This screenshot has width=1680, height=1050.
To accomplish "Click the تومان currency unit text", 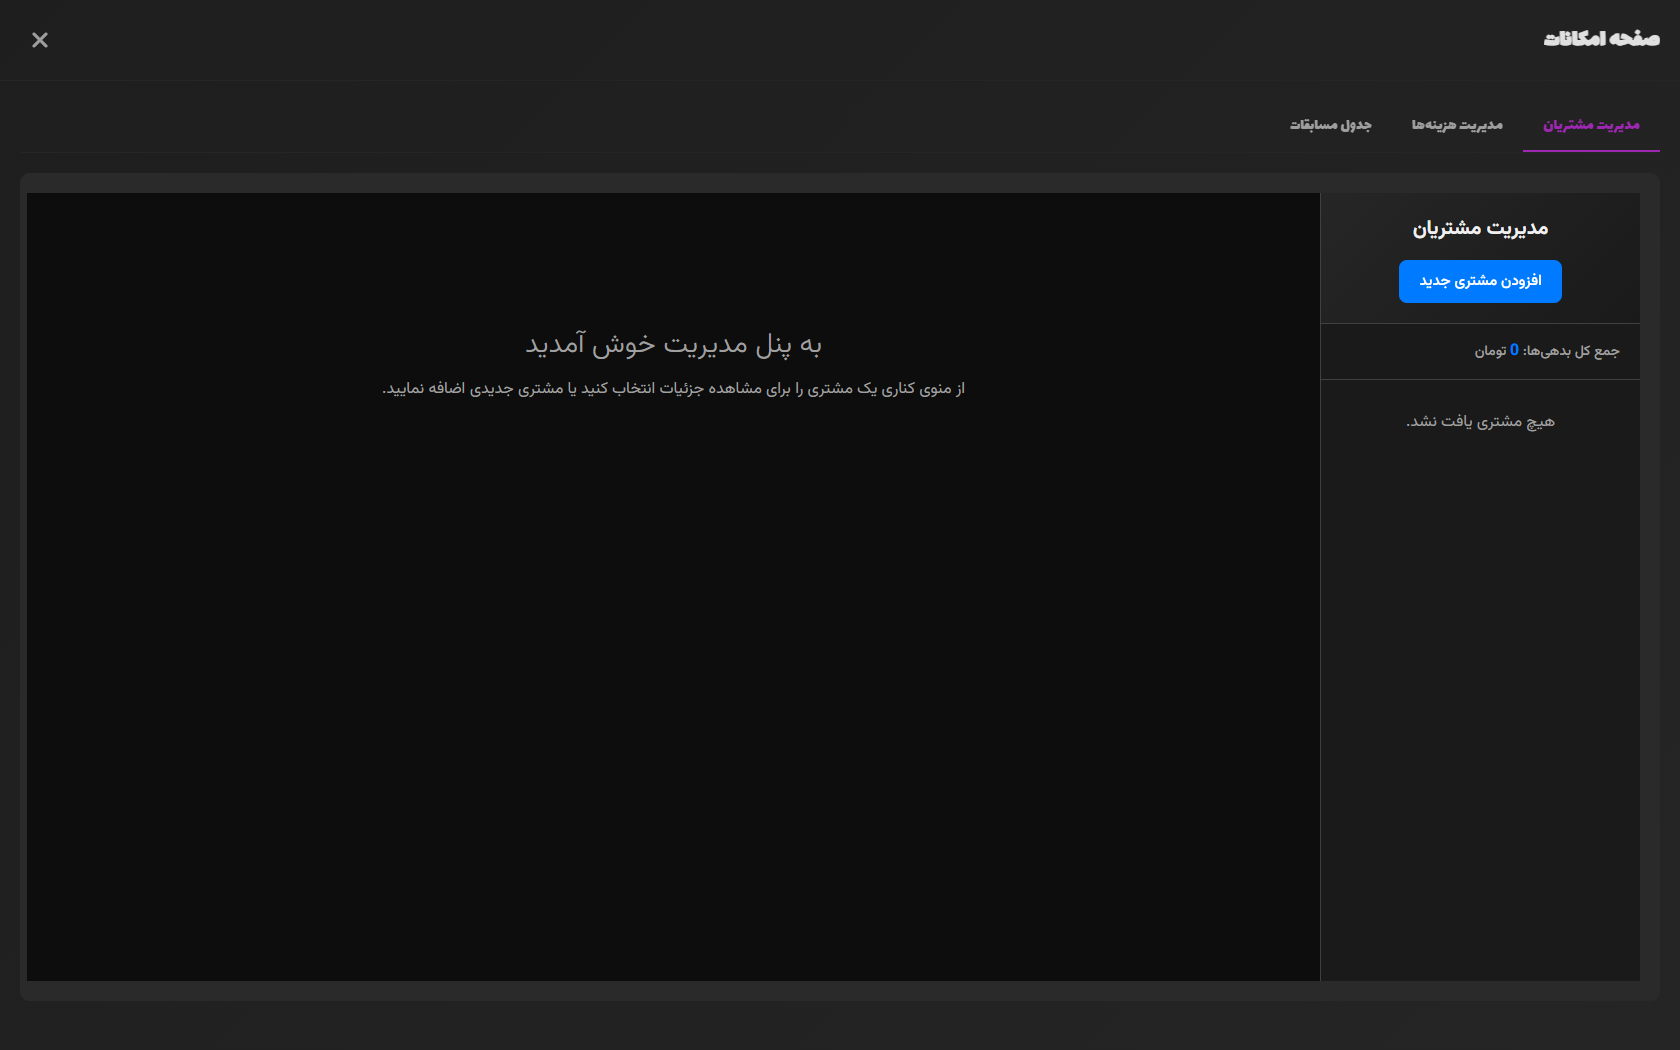I will pos(1490,351).
